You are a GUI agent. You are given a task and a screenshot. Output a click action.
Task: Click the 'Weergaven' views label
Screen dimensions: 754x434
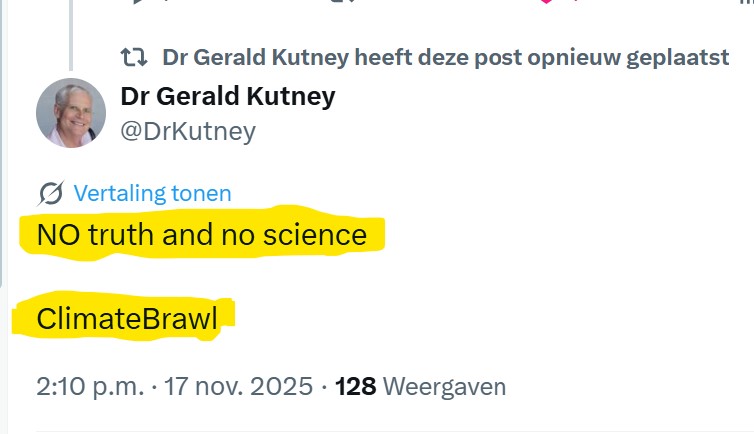tap(444, 386)
